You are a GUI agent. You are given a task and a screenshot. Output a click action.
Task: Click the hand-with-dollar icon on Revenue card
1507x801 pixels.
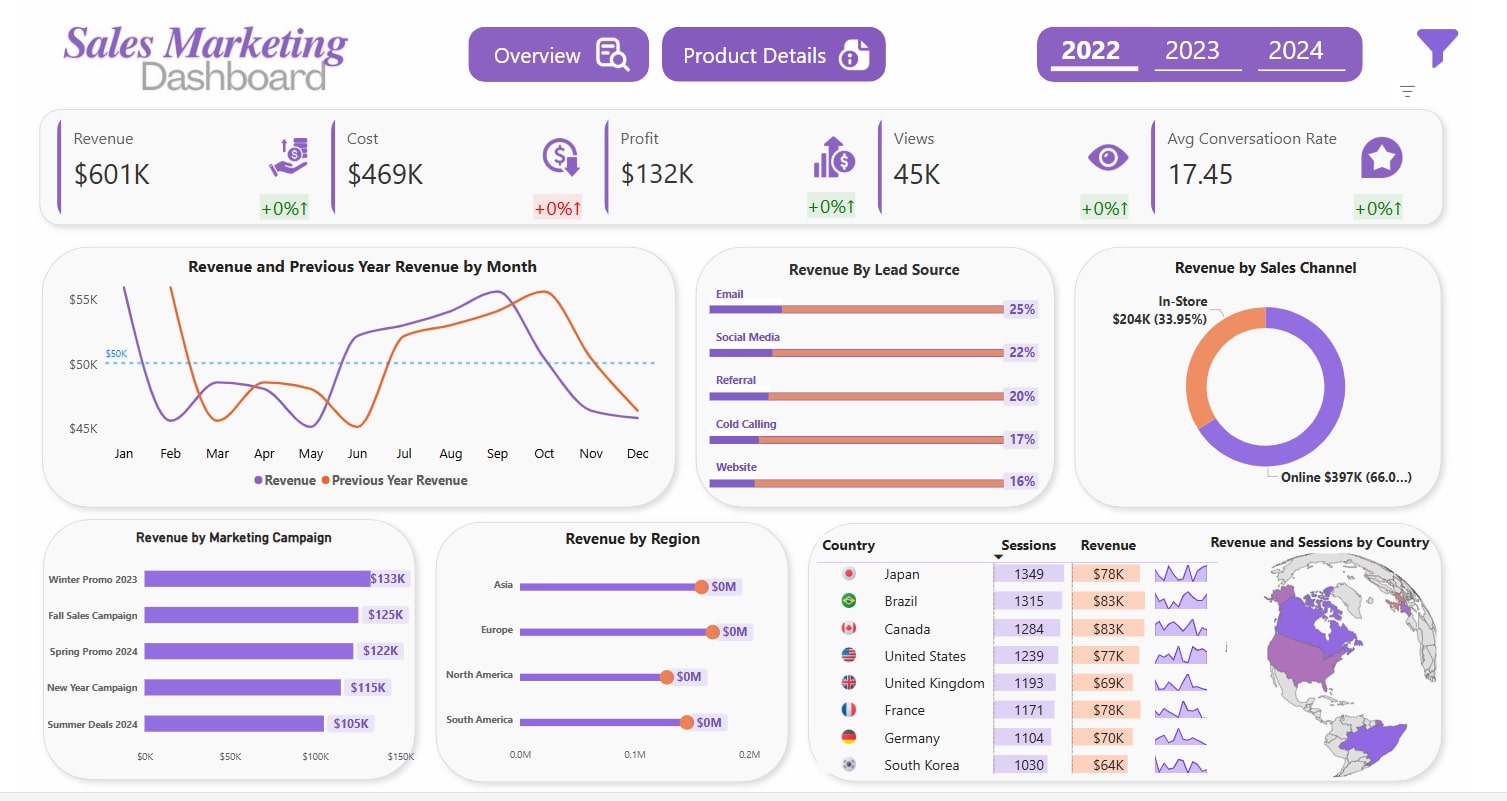coord(287,158)
